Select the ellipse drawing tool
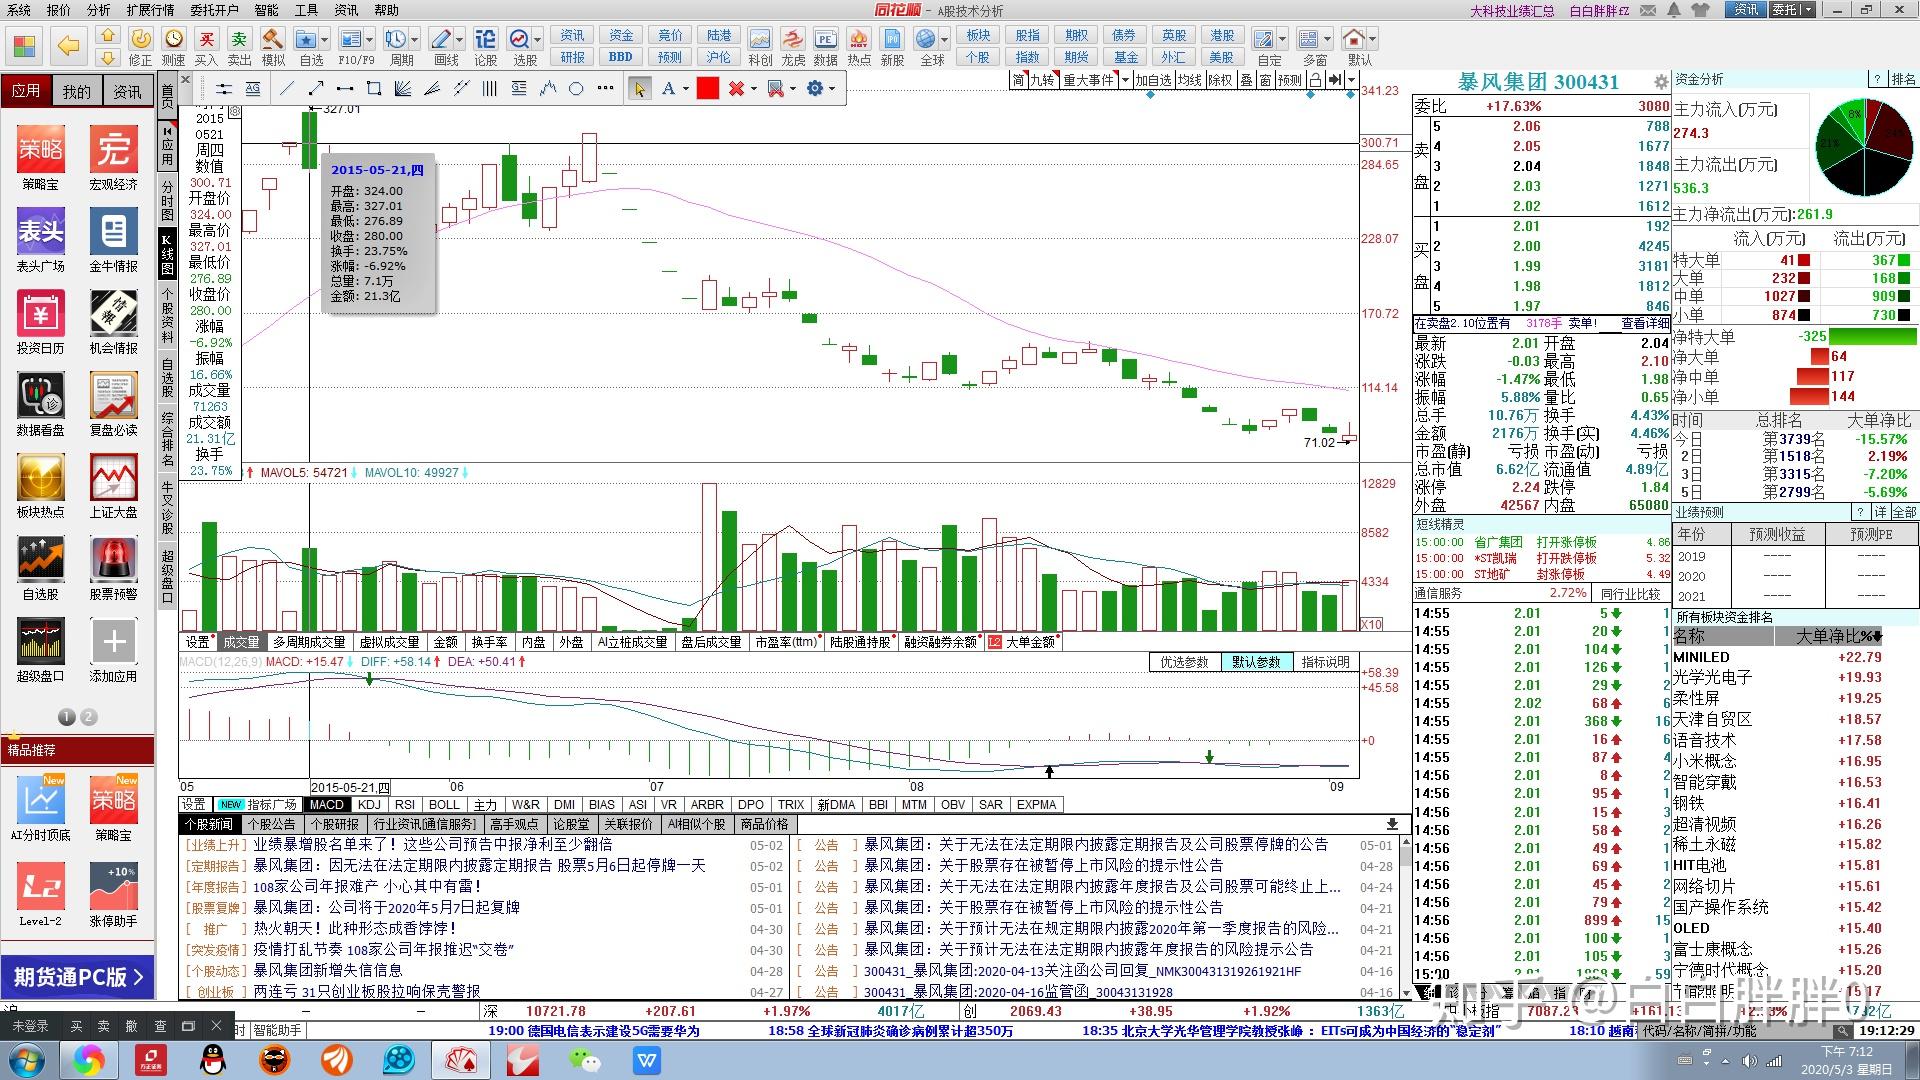The width and height of the screenshot is (1920, 1080). click(x=576, y=89)
